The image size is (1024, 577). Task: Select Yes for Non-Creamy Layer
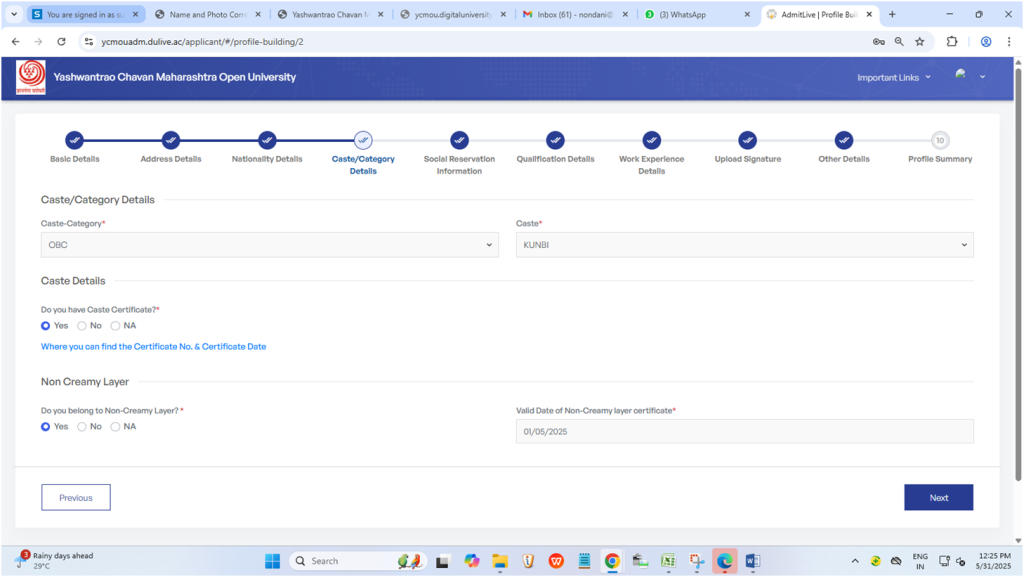(x=46, y=427)
